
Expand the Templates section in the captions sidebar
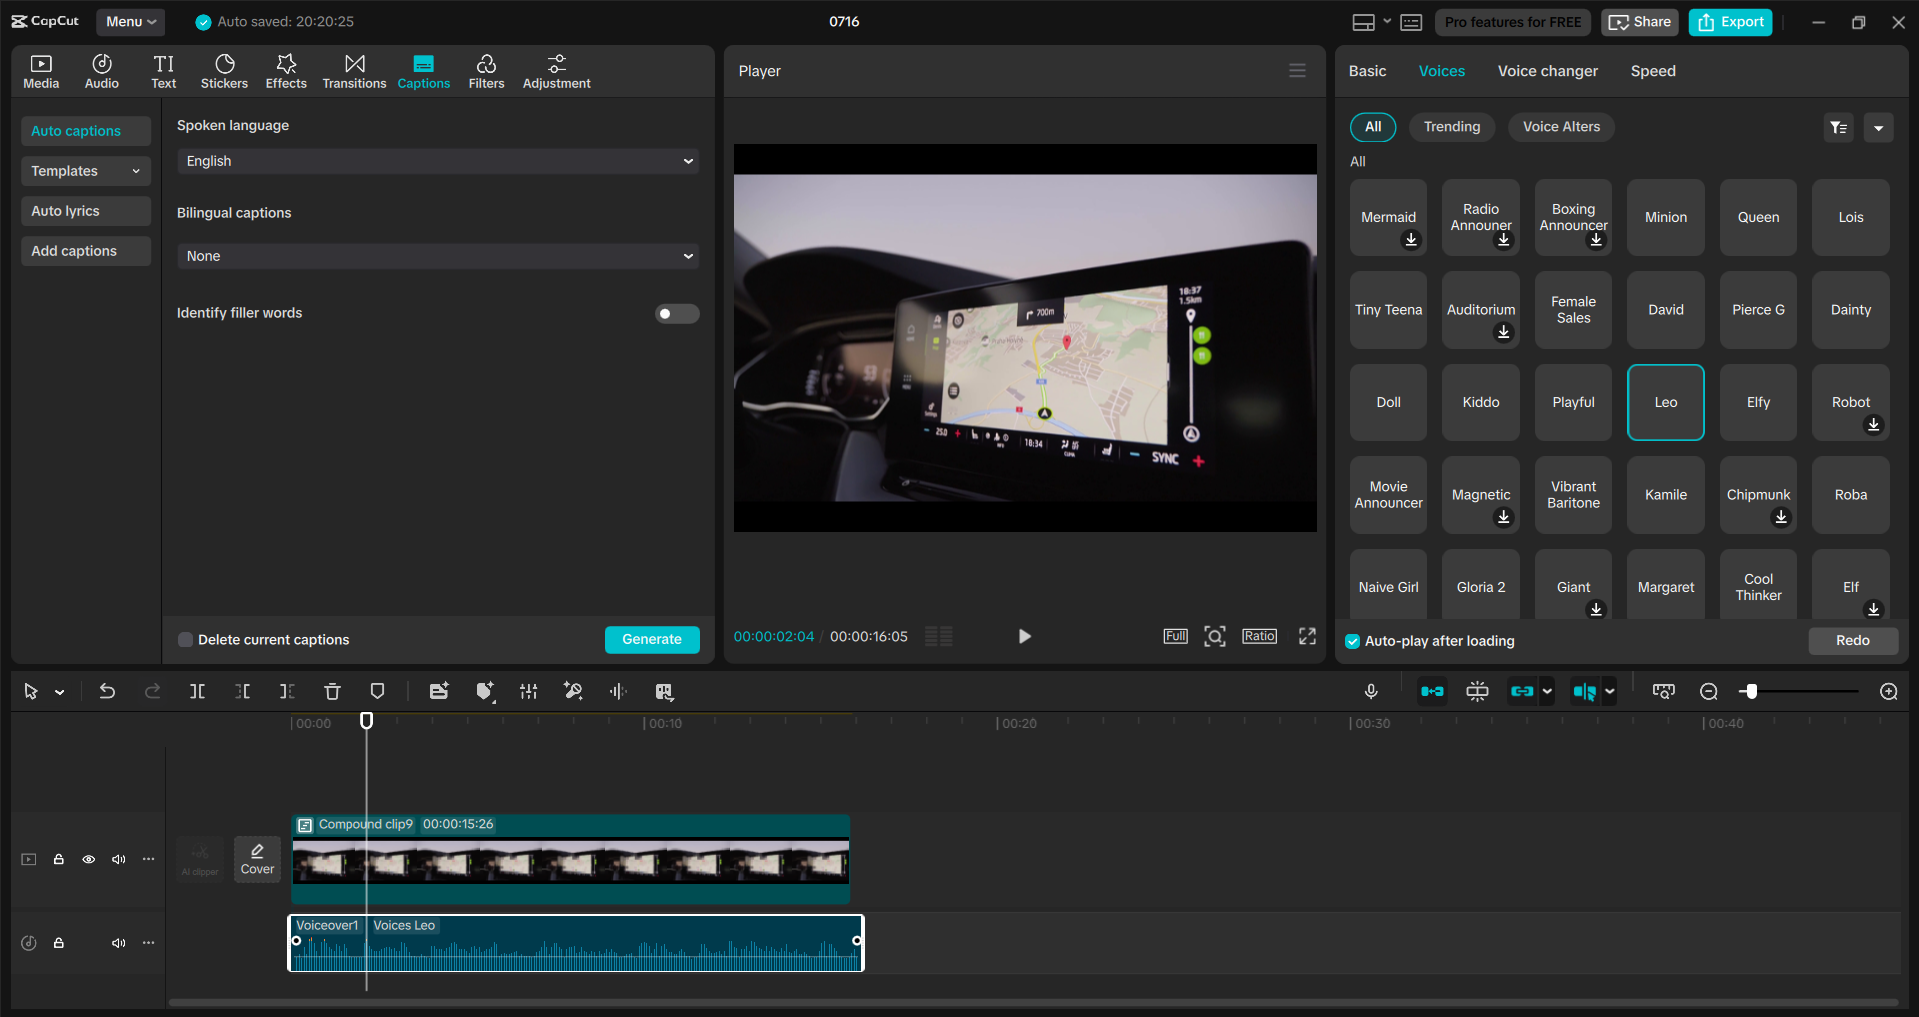coord(85,170)
